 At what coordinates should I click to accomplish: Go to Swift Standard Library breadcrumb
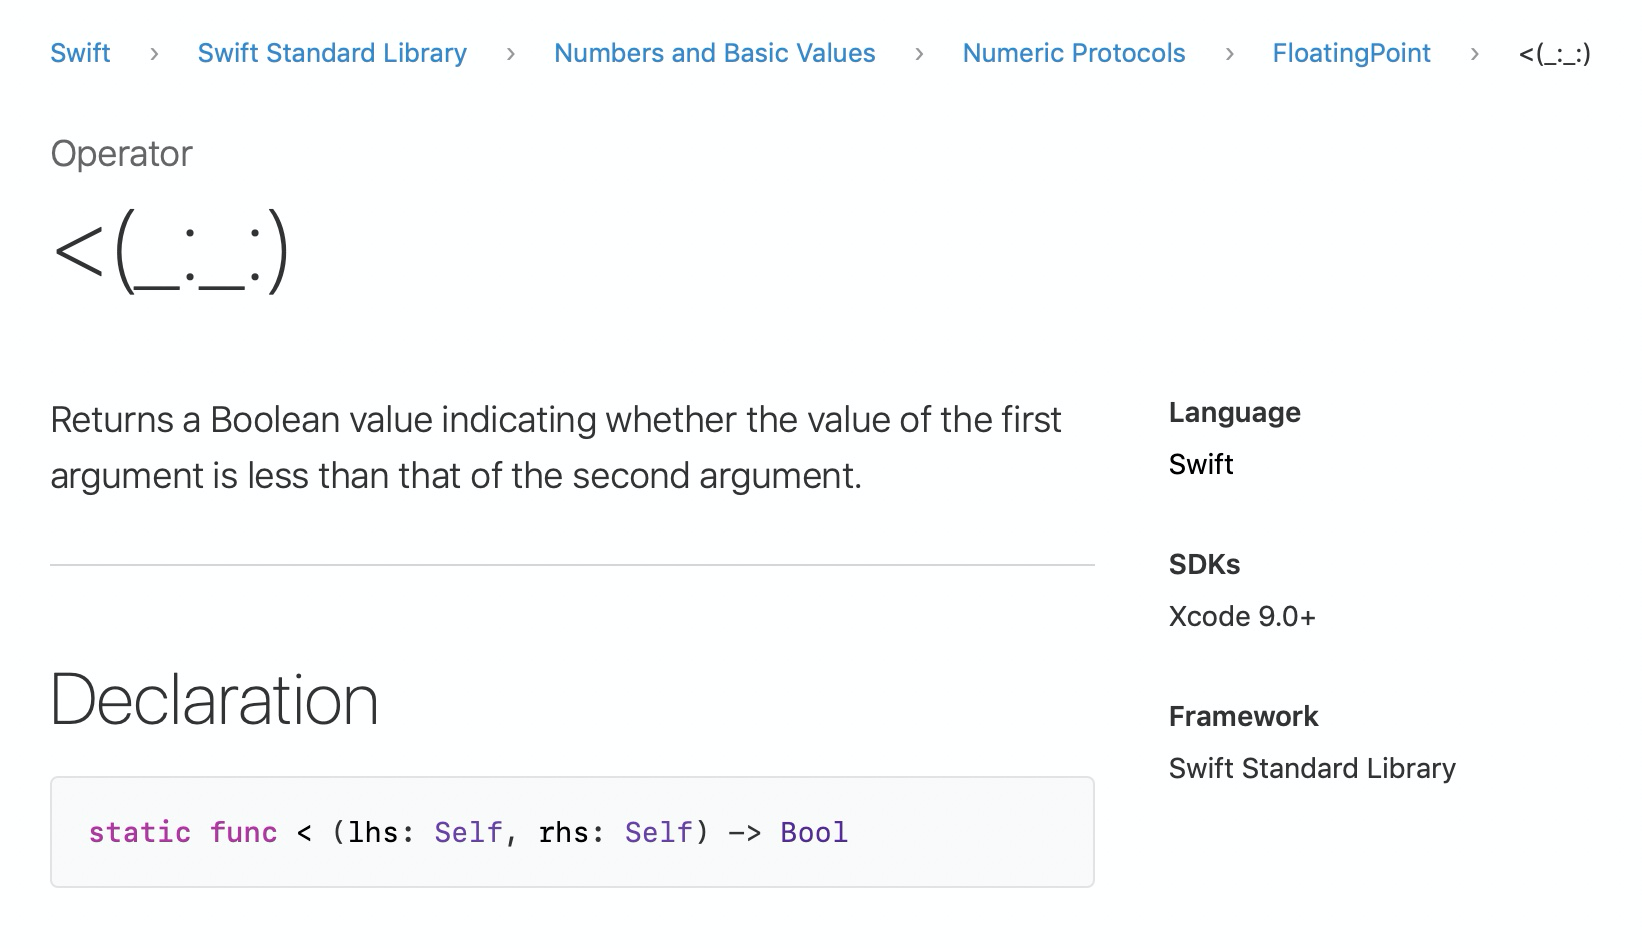point(332,53)
